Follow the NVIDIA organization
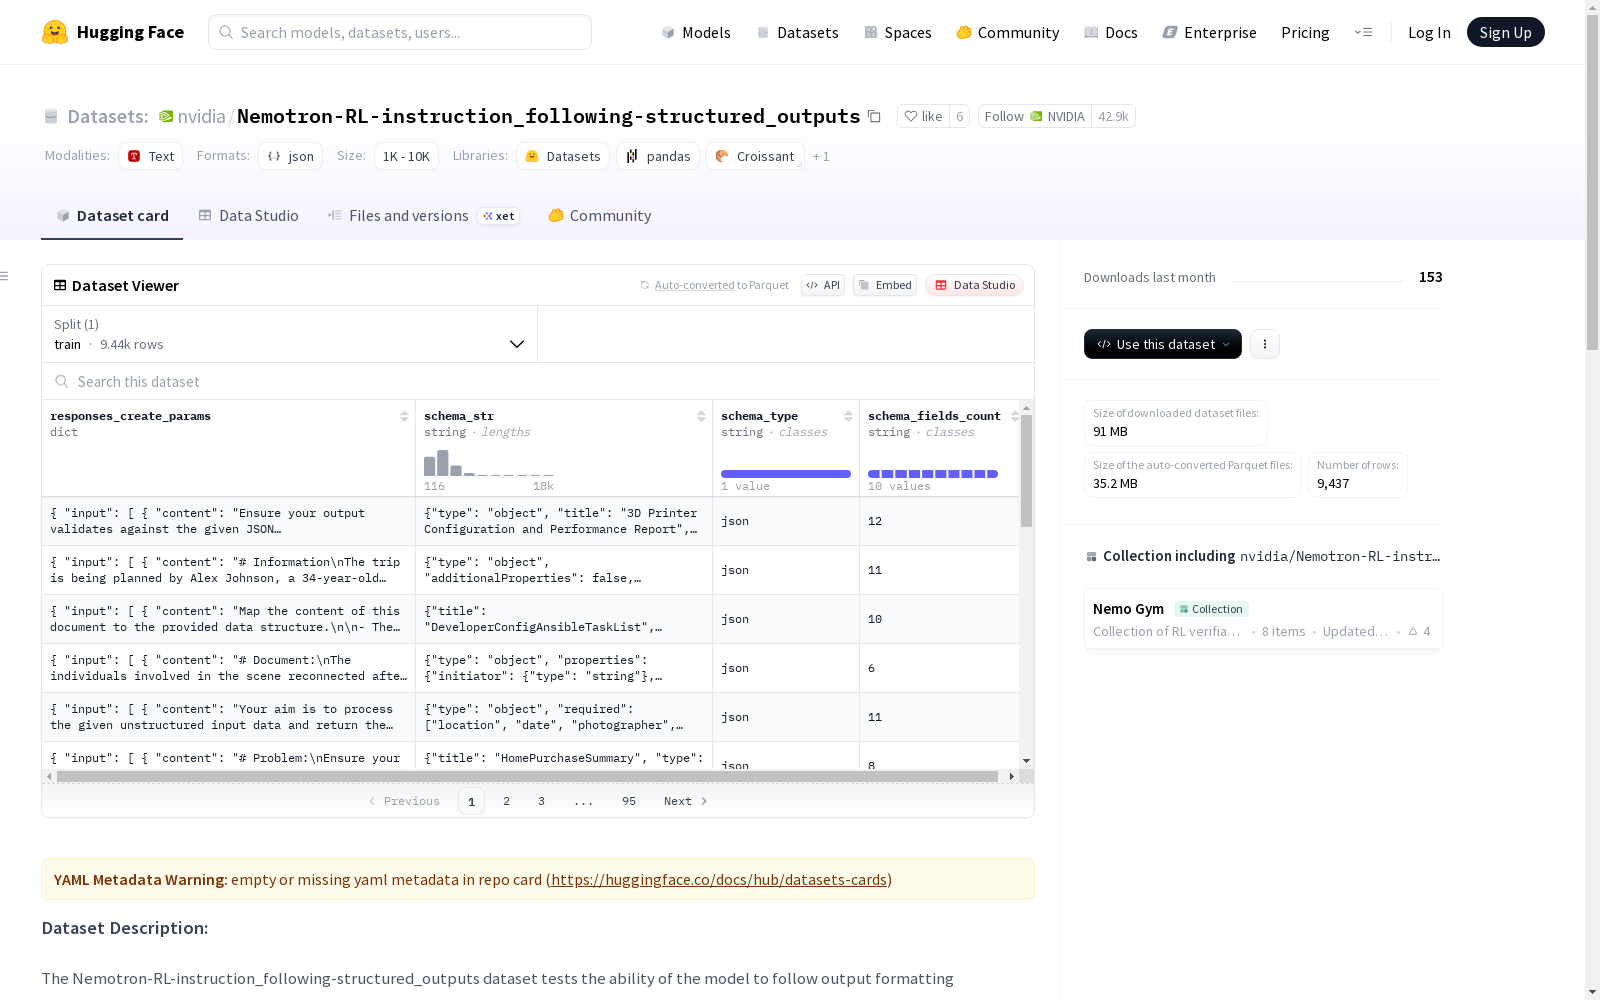The image size is (1600, 1000). [x=1035, y=116]
